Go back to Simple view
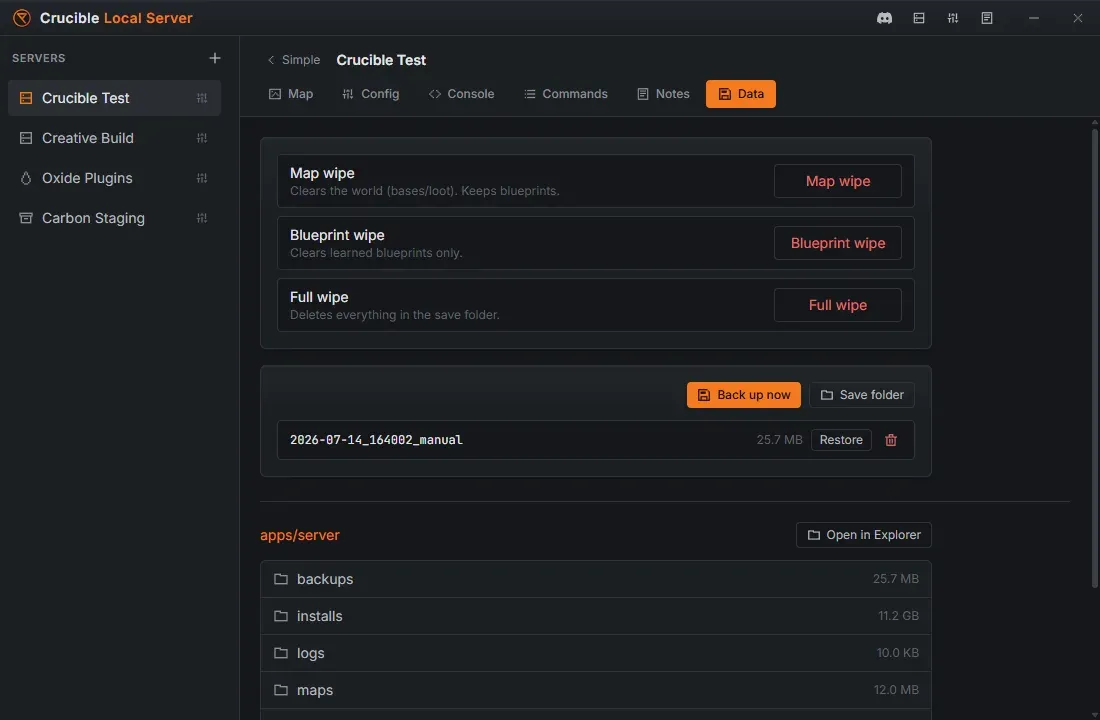Viewport: 1100px width, 720px height. coord(293,60)
